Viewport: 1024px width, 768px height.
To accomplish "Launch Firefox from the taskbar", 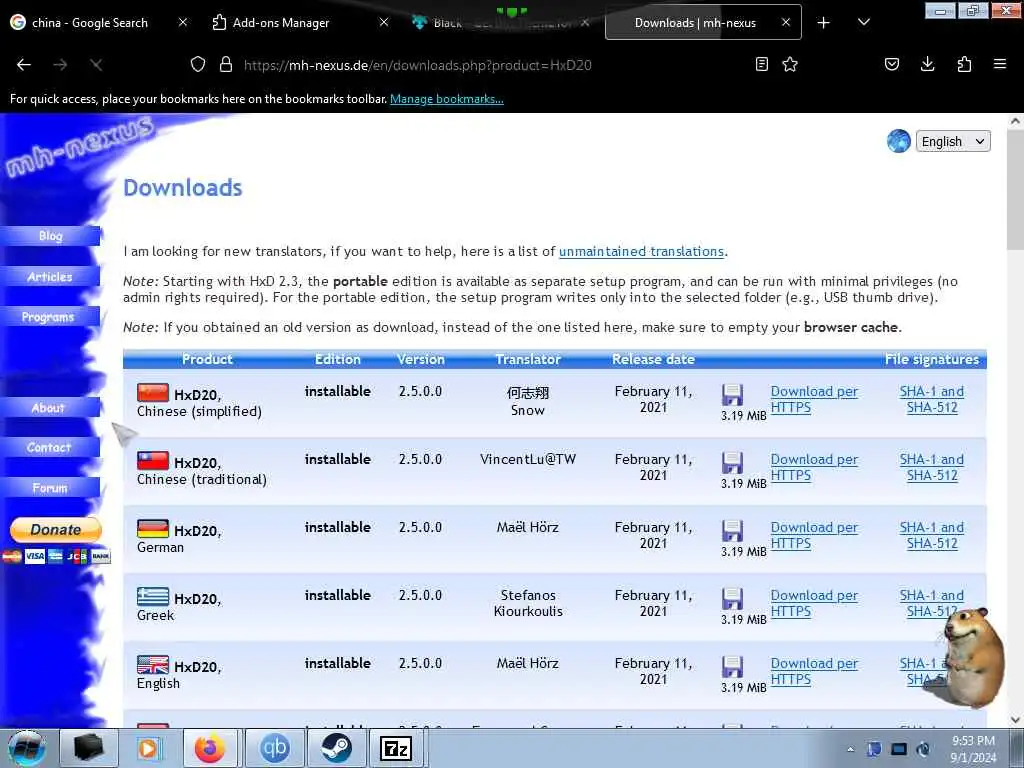I will click(210, 748).
